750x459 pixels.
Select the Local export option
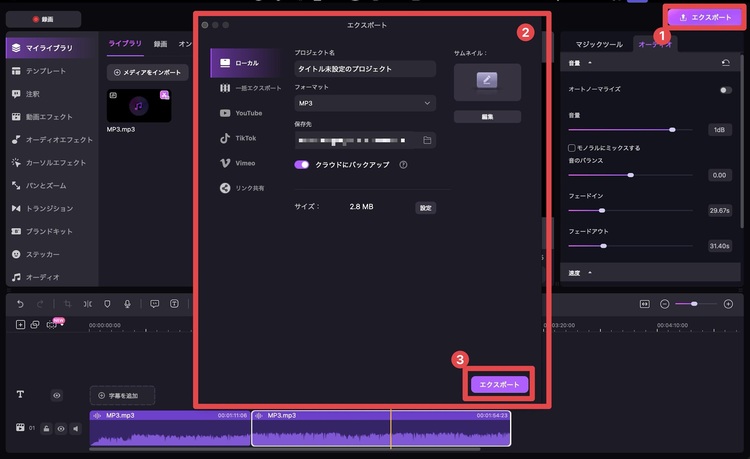pyautogui.click(x=246, y=63)
